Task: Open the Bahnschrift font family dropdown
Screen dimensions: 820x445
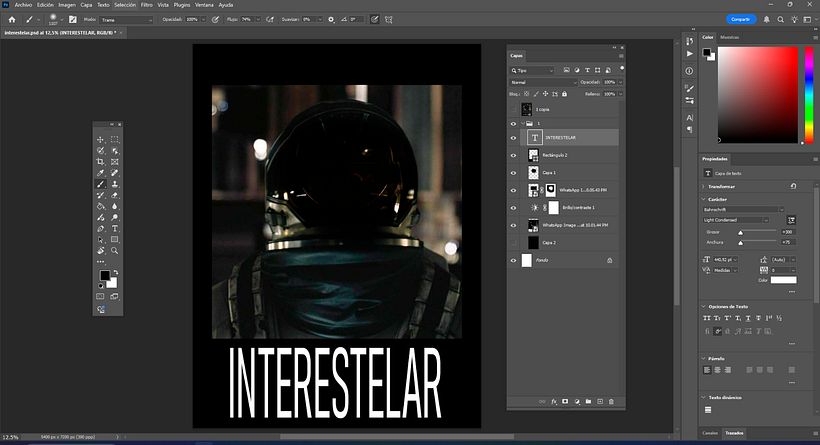Action: [x=743, y=210]
